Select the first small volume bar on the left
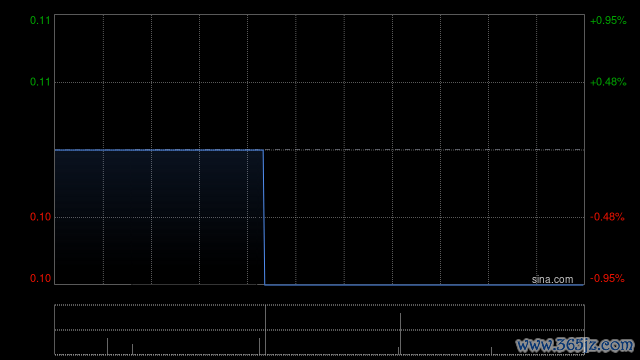This screenshot has height=360, width=640. (x=107, y=347)
